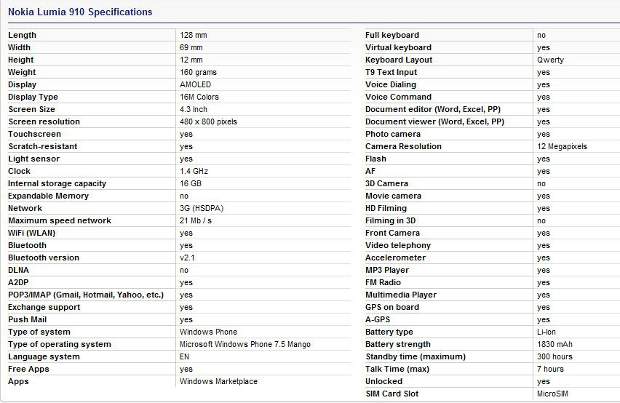Click the 'MicroSIM' card slot value
620x403 pixels.
(x=552, y=394)
